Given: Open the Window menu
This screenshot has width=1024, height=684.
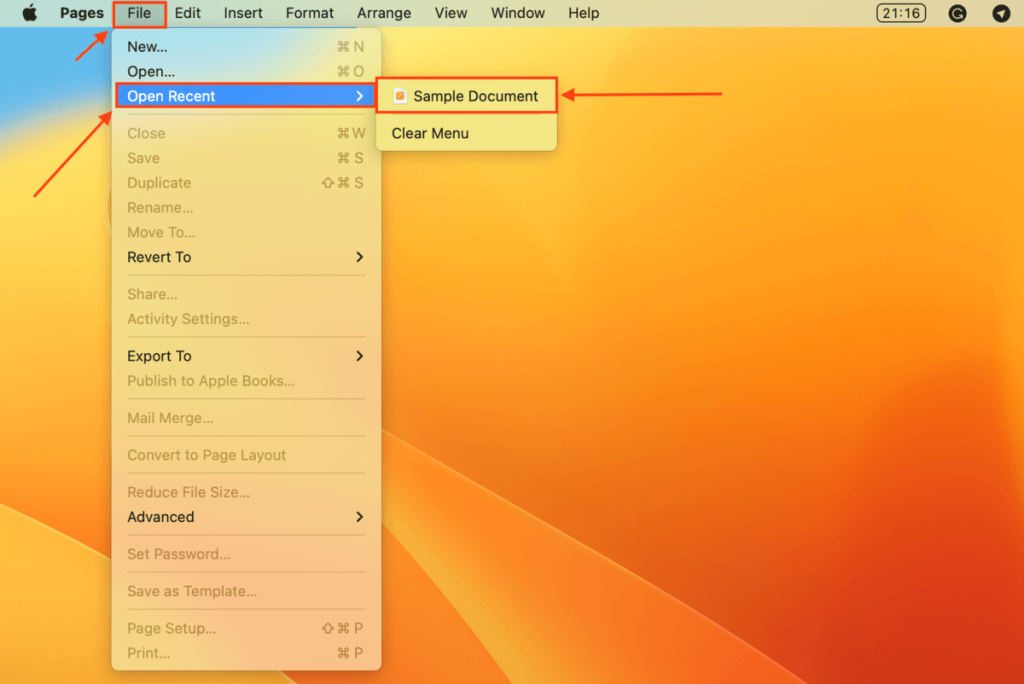Looking at the screenshot, I should tap(517, 13).
